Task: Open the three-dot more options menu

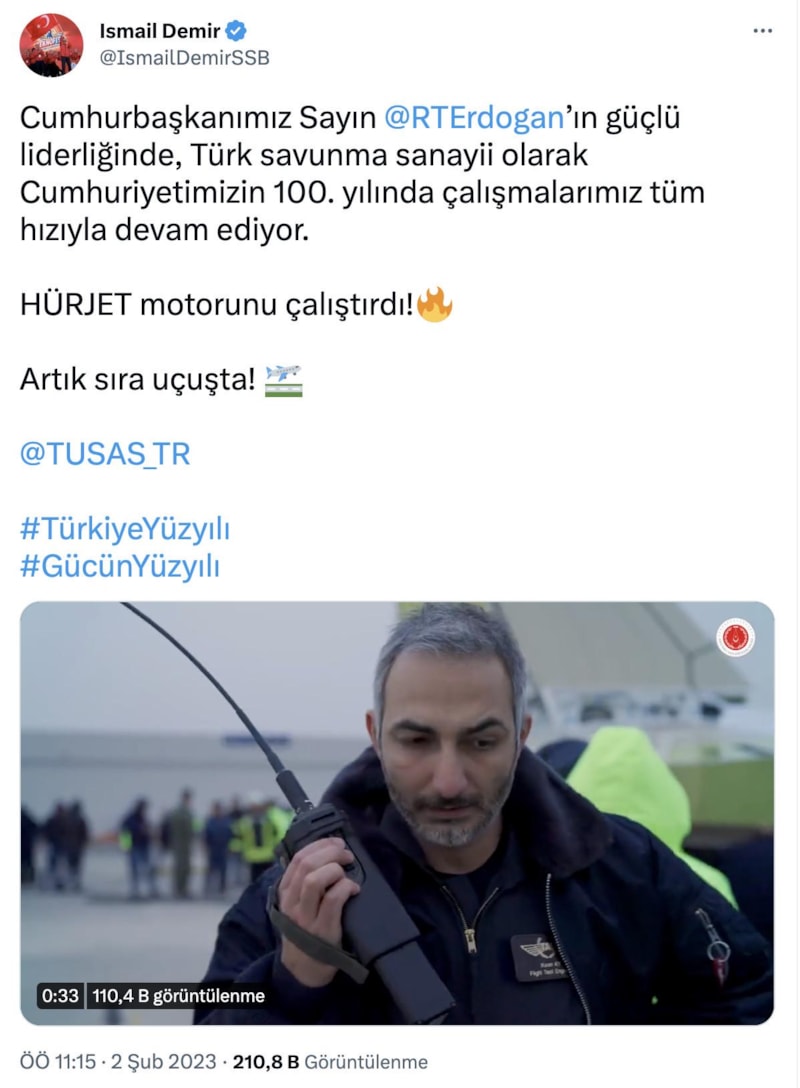Action: (763, 31)
